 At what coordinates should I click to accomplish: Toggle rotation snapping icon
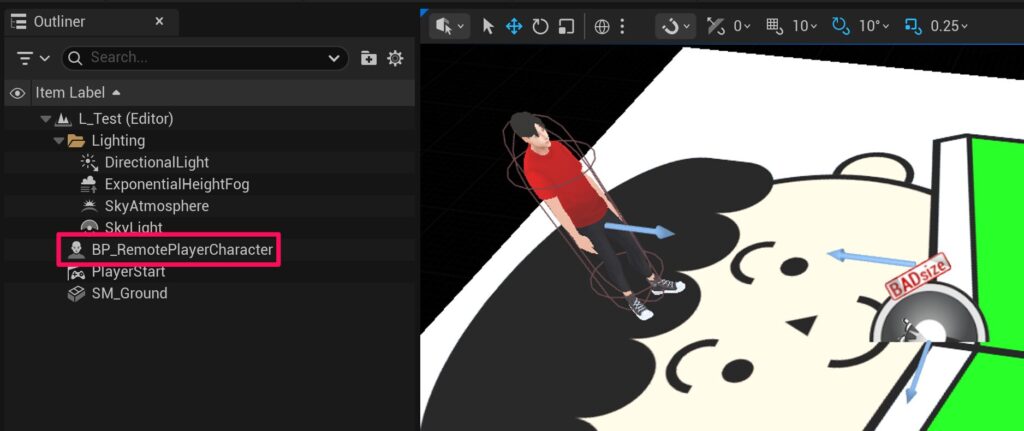click(x=840, y=26)
